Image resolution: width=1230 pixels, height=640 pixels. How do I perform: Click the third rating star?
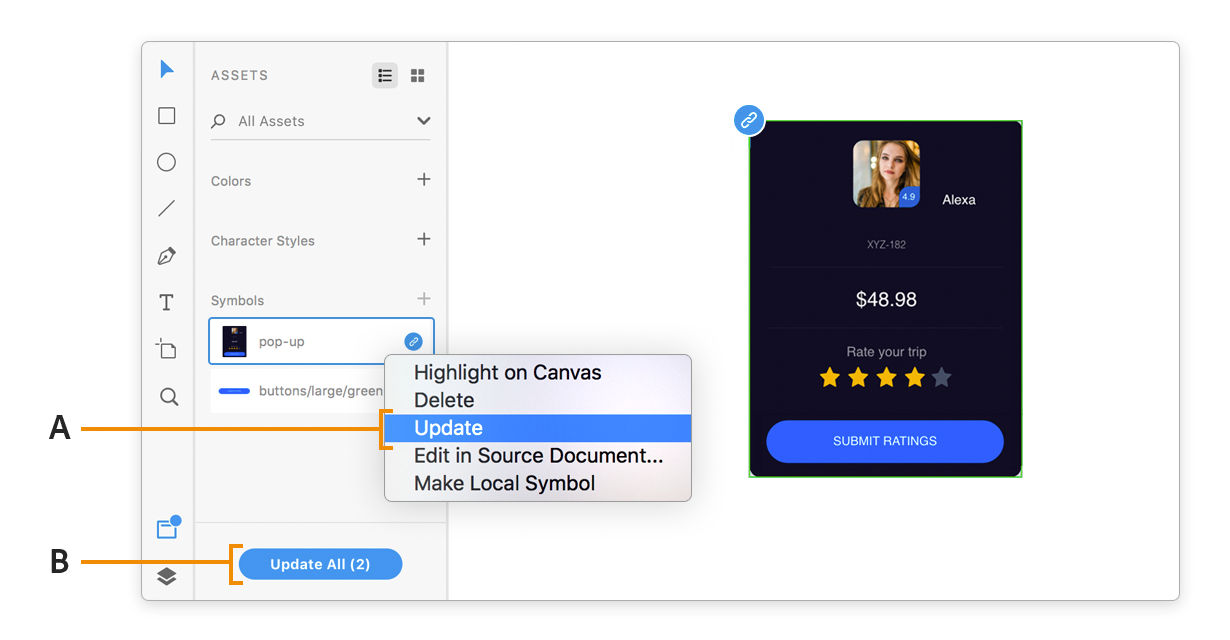[886, 377]
